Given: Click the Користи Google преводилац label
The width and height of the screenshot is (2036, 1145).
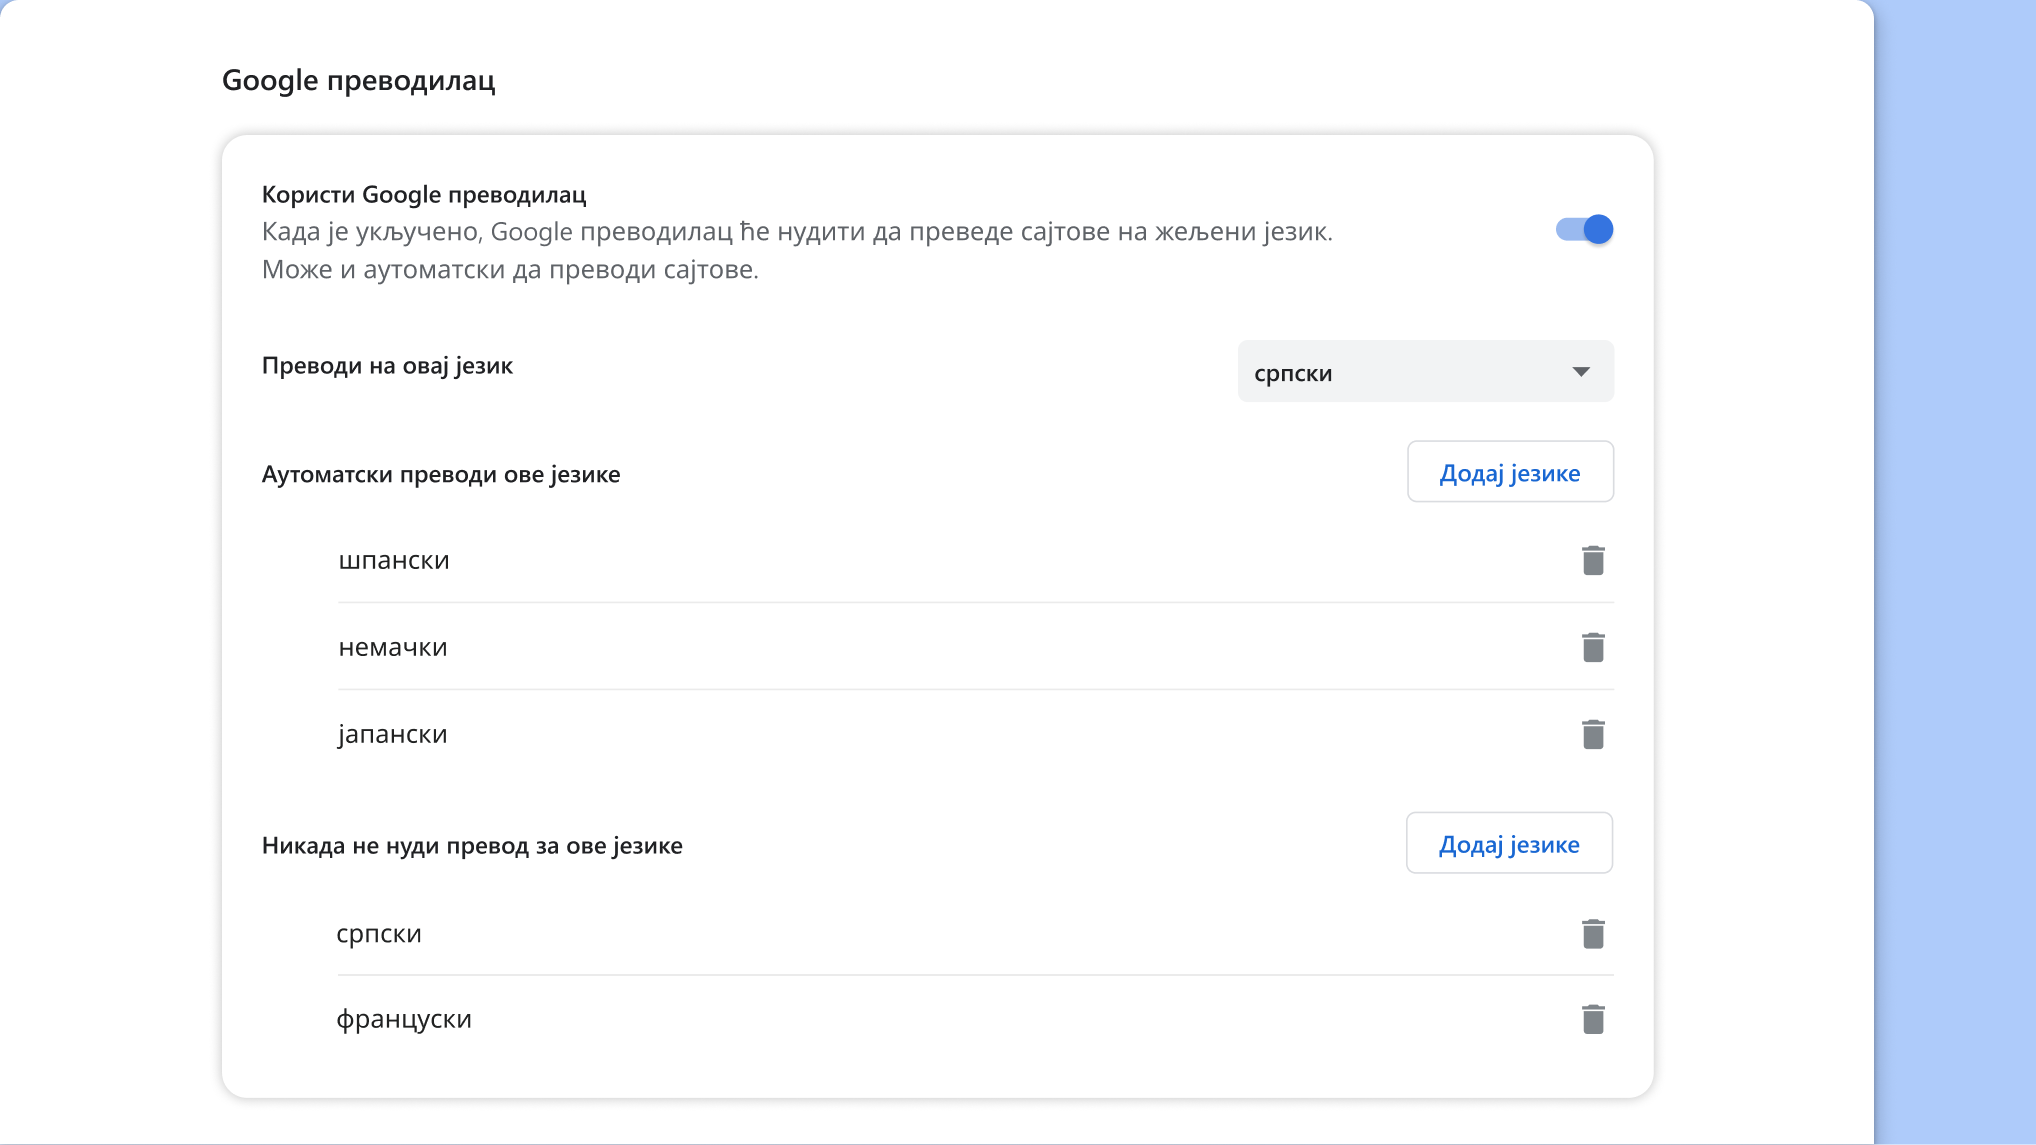Looking at the screenshot, I should (424, 195).
